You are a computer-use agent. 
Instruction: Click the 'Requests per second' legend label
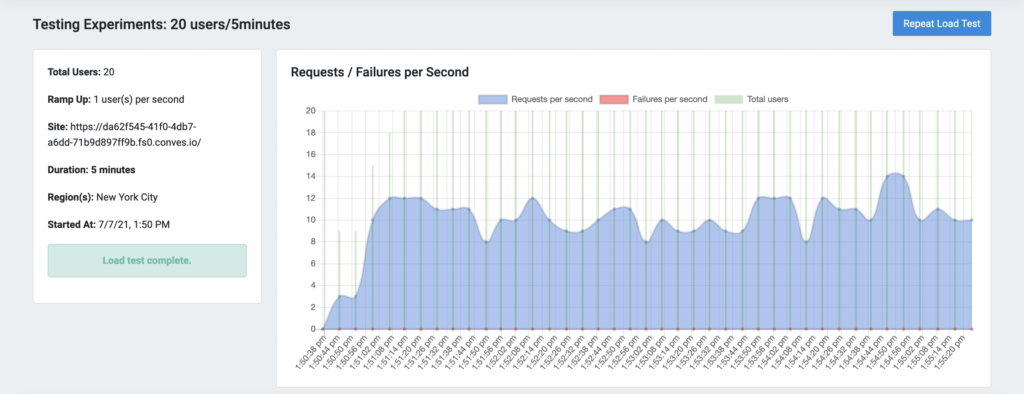click(x=552, y=99)
